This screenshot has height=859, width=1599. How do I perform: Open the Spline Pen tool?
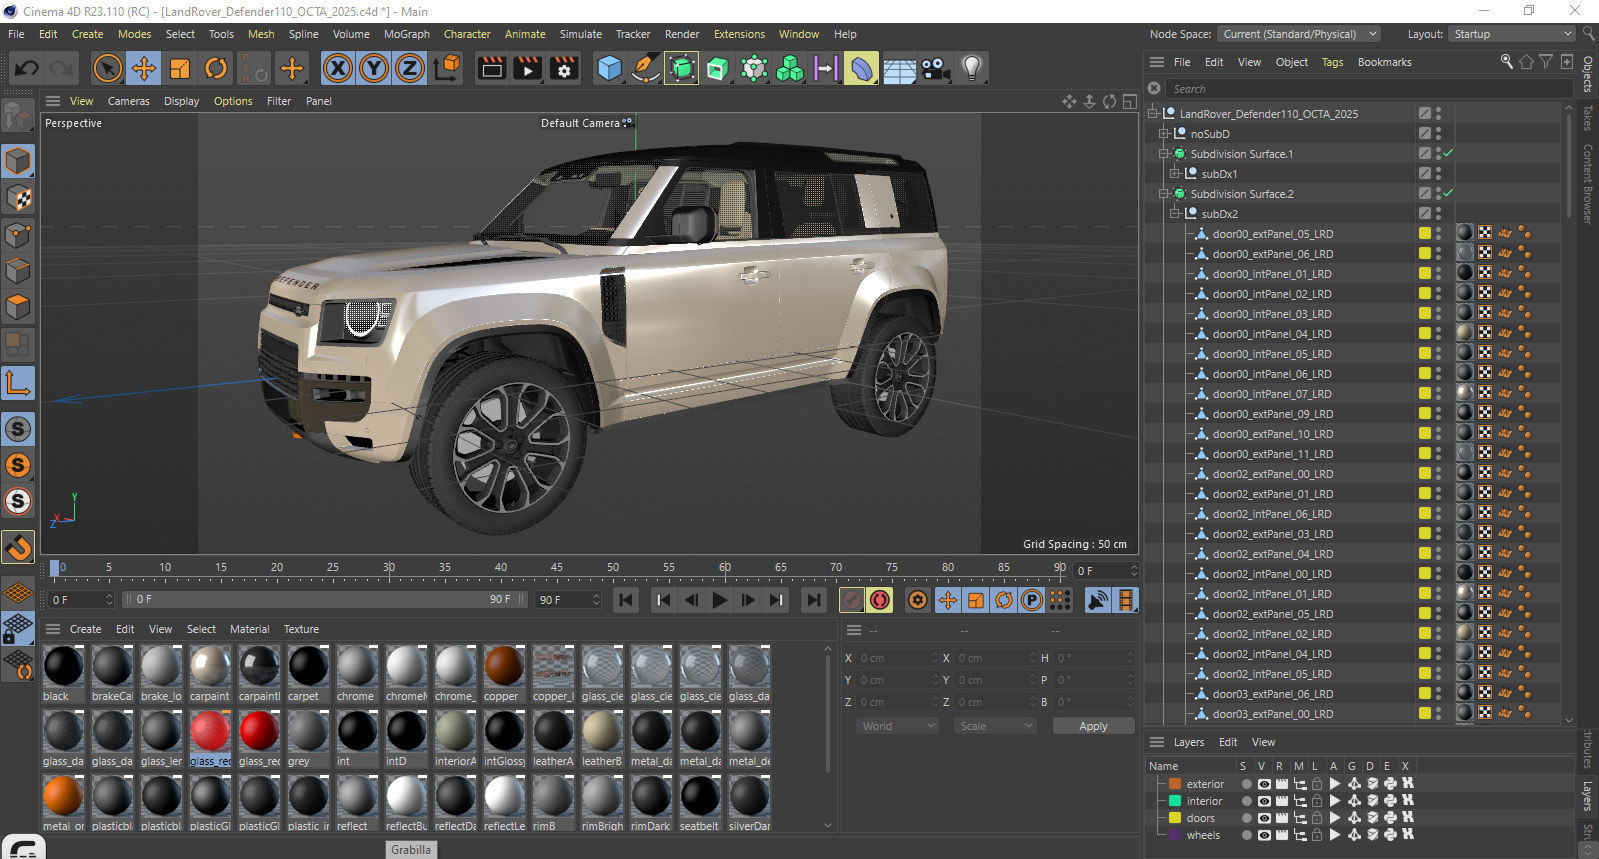coord(645,68)
